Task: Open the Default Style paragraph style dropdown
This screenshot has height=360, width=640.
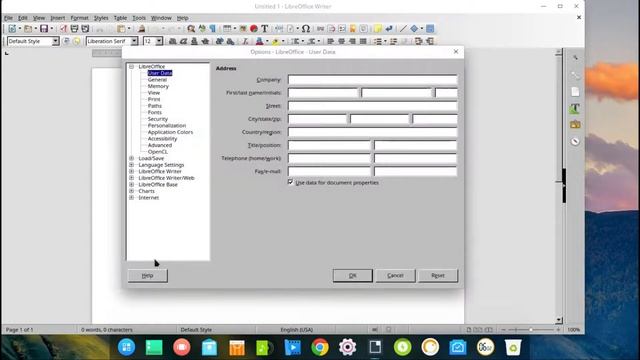Action: pyautogui.click(x=55, y=41)
